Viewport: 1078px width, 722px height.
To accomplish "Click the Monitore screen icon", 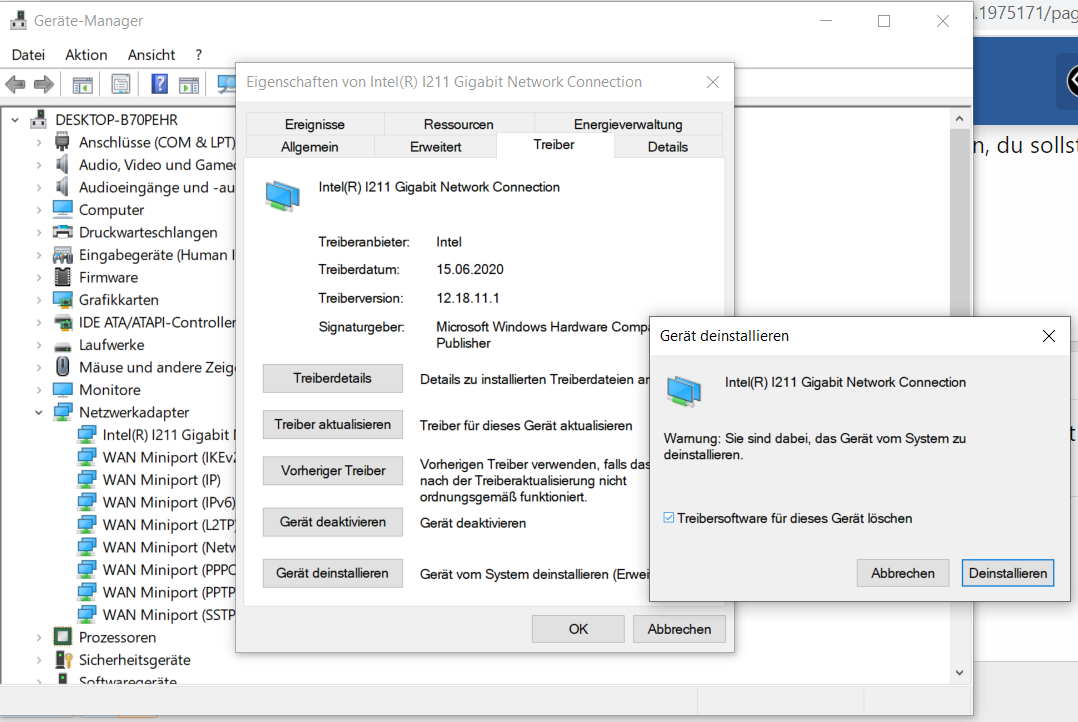I will tap(63, 390).
